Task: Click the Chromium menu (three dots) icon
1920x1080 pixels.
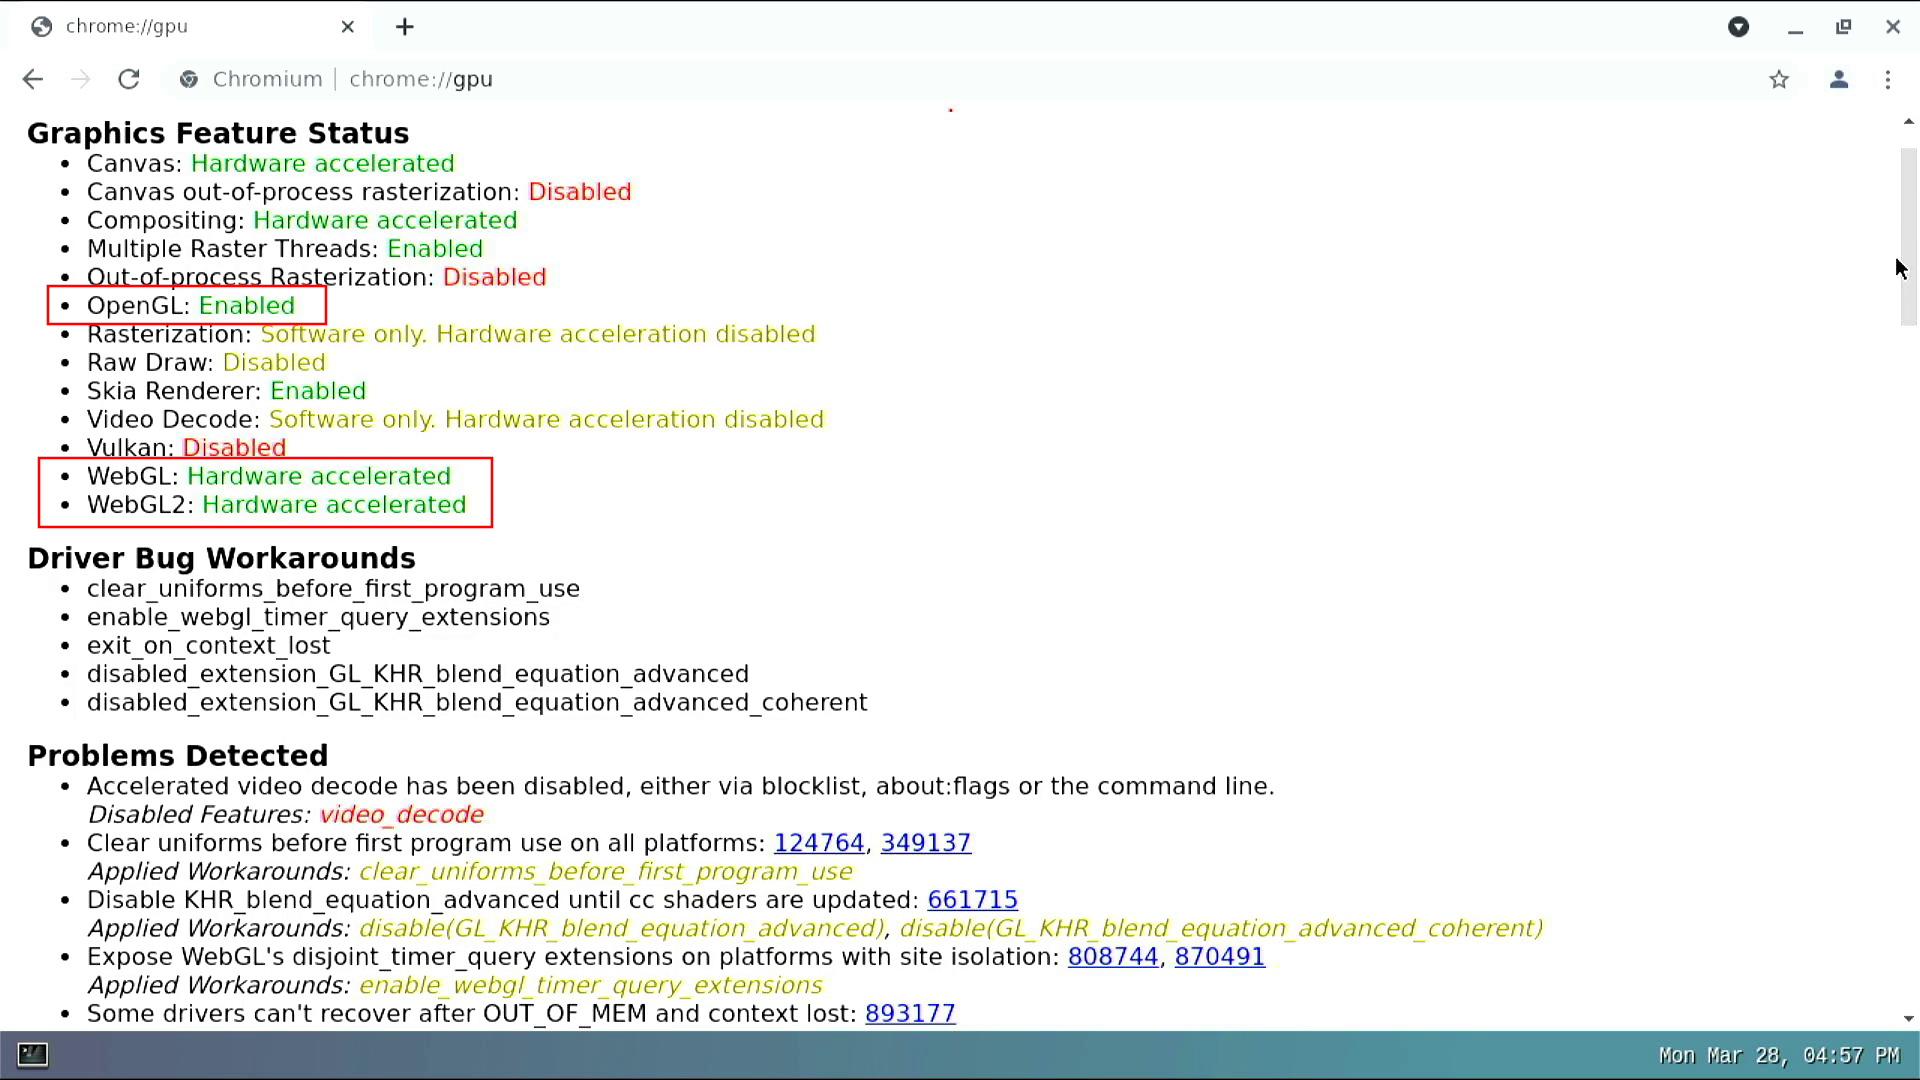Action: point(1888,79)
